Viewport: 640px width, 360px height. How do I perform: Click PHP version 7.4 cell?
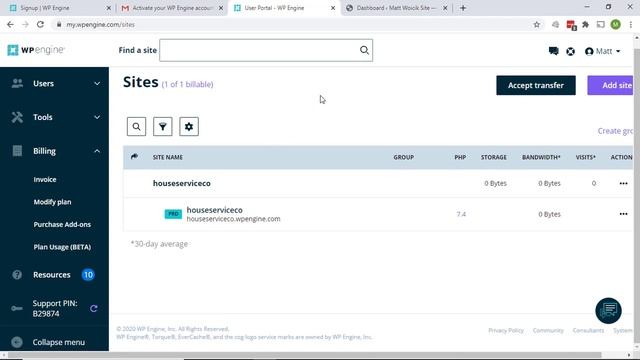(x=461, y=214)
